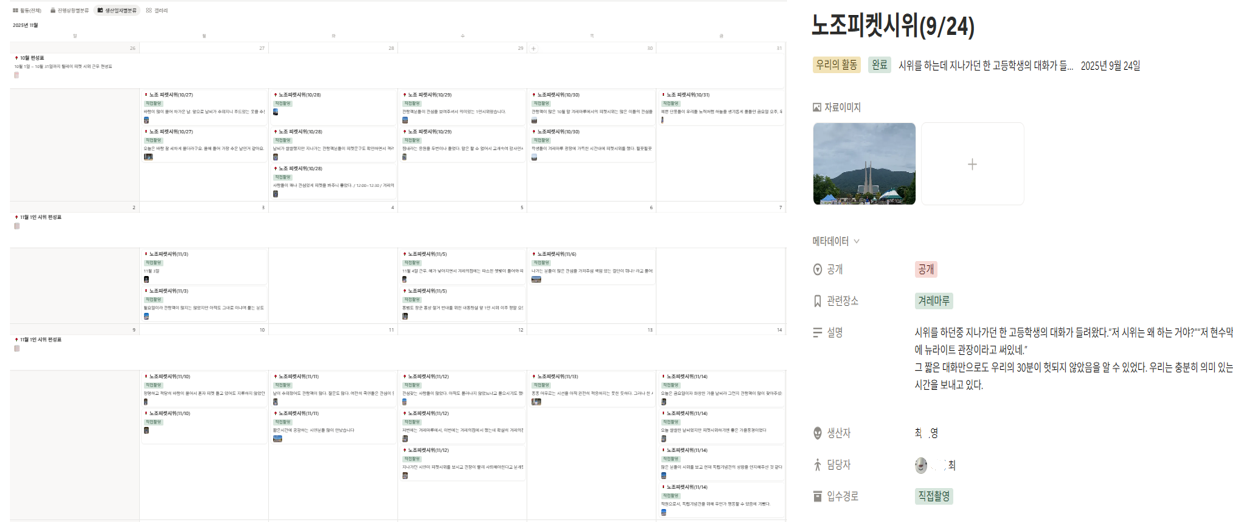Open the 갤러리 gallery view tab
Image resolution: width=1237 pixels, height=522 pixels.
[157, 10]
